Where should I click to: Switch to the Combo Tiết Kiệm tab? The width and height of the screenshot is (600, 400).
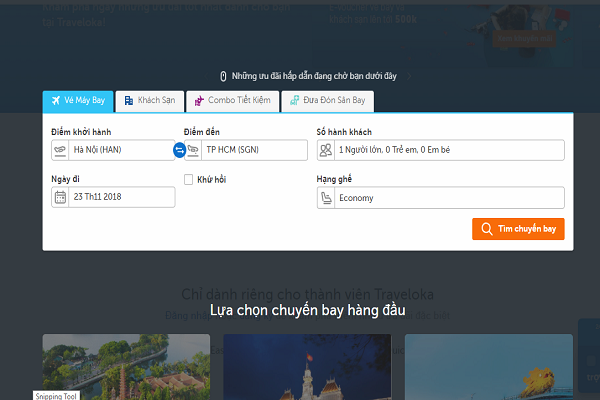pos(233,101)
